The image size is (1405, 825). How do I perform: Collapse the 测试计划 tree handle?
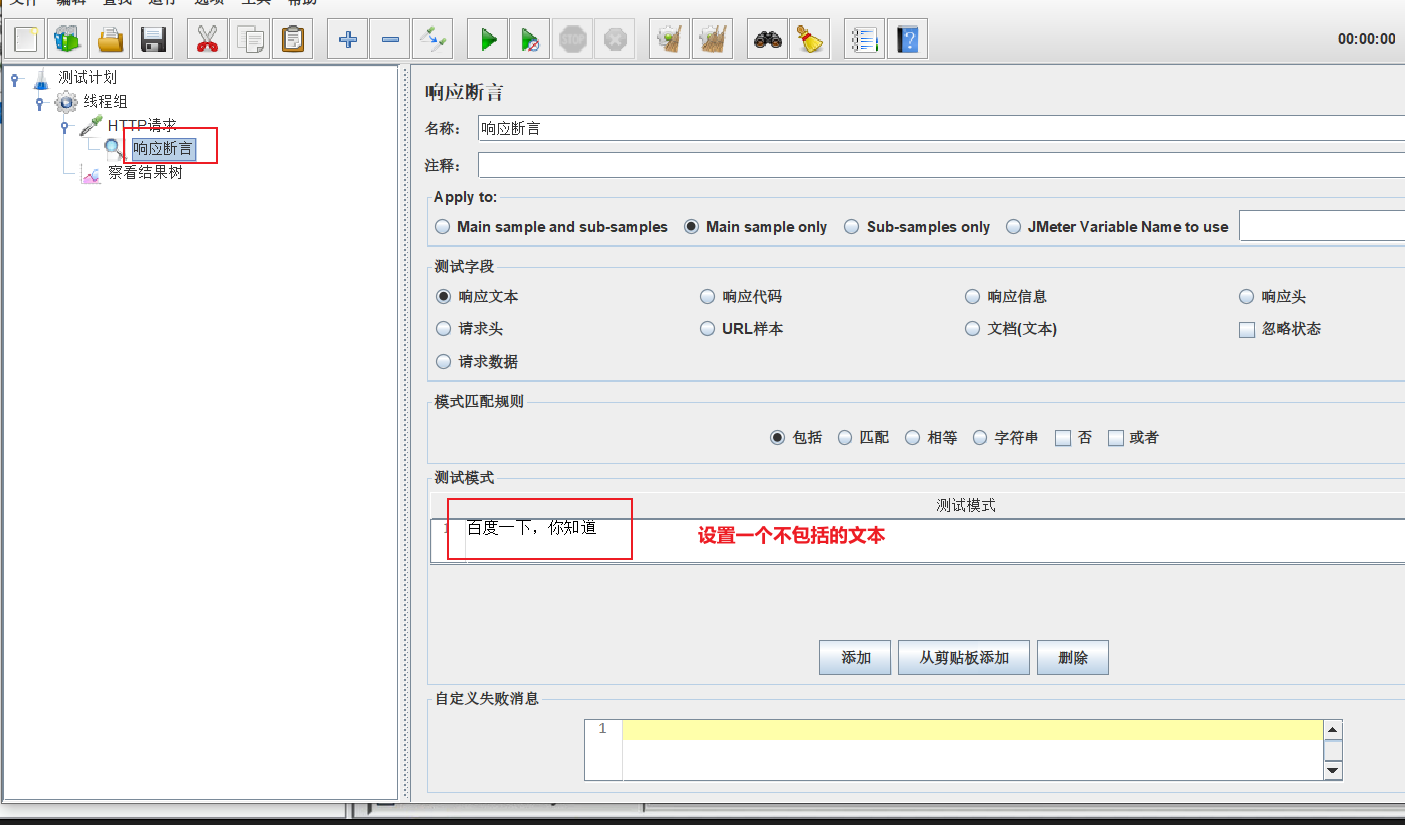pos(15,78)
